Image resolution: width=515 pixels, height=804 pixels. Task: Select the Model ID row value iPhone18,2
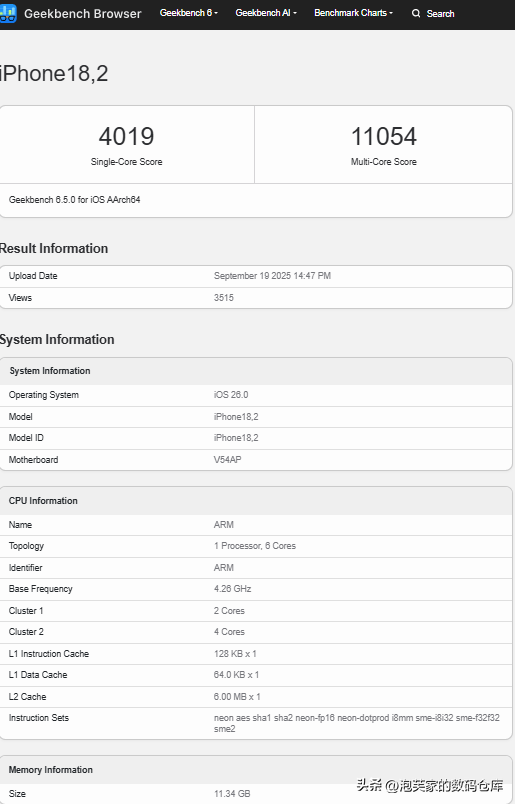pos(236,438)
